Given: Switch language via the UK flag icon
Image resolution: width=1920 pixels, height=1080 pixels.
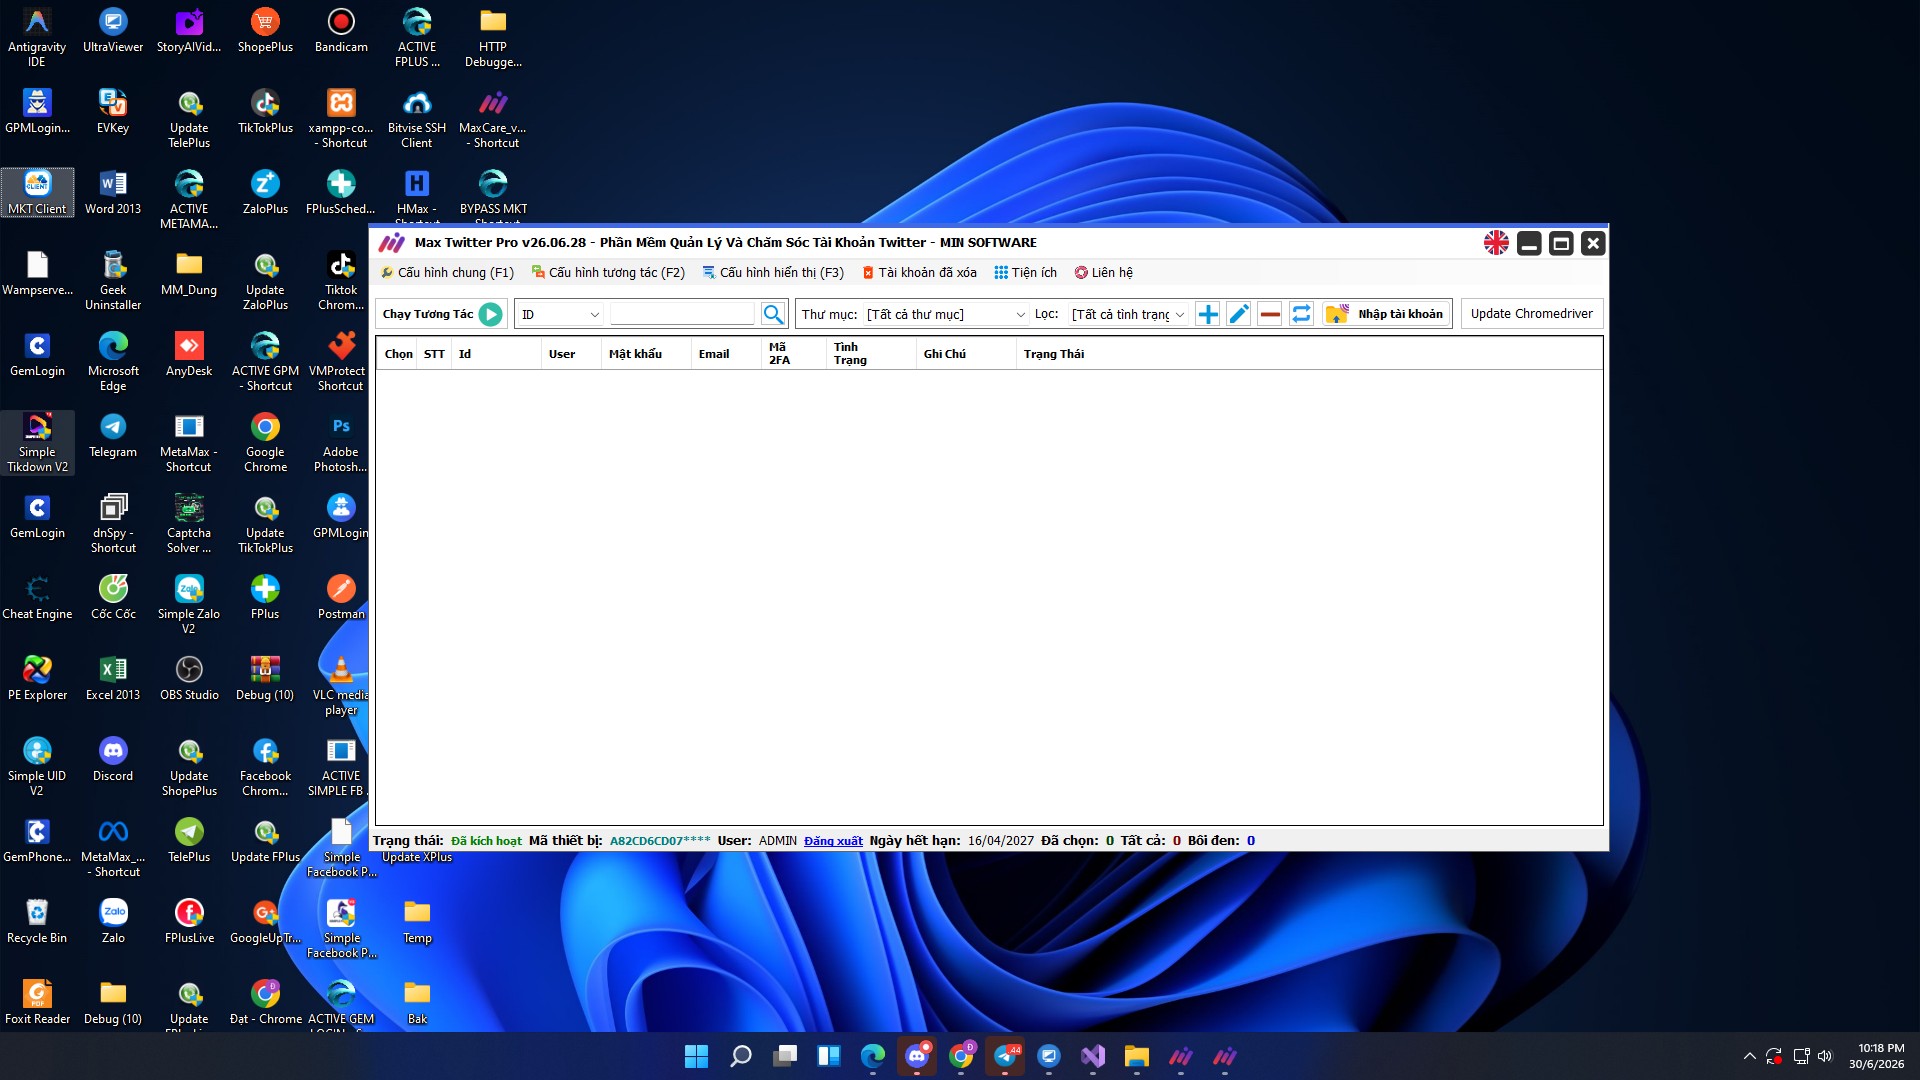Looking at the screenshot, I should click(1496, 243).
